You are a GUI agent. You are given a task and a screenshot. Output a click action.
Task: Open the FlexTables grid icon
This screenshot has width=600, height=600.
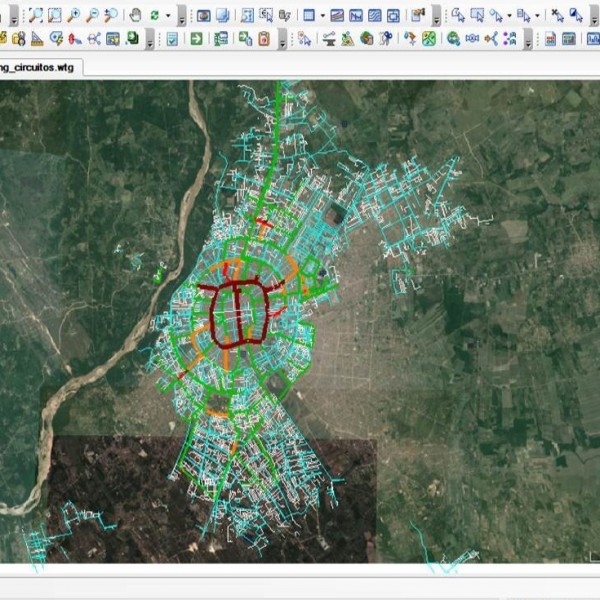coord(309,16)
